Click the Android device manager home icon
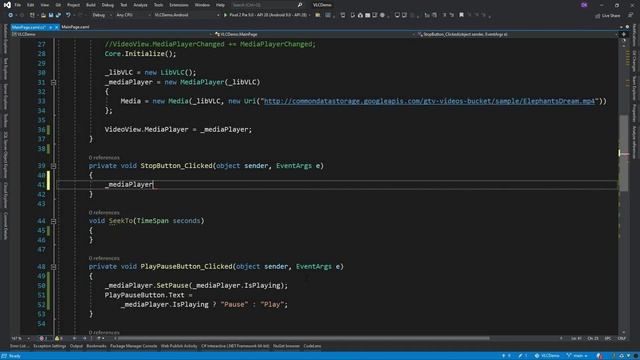The image size is (640, 360). click(x=360, y=15)
